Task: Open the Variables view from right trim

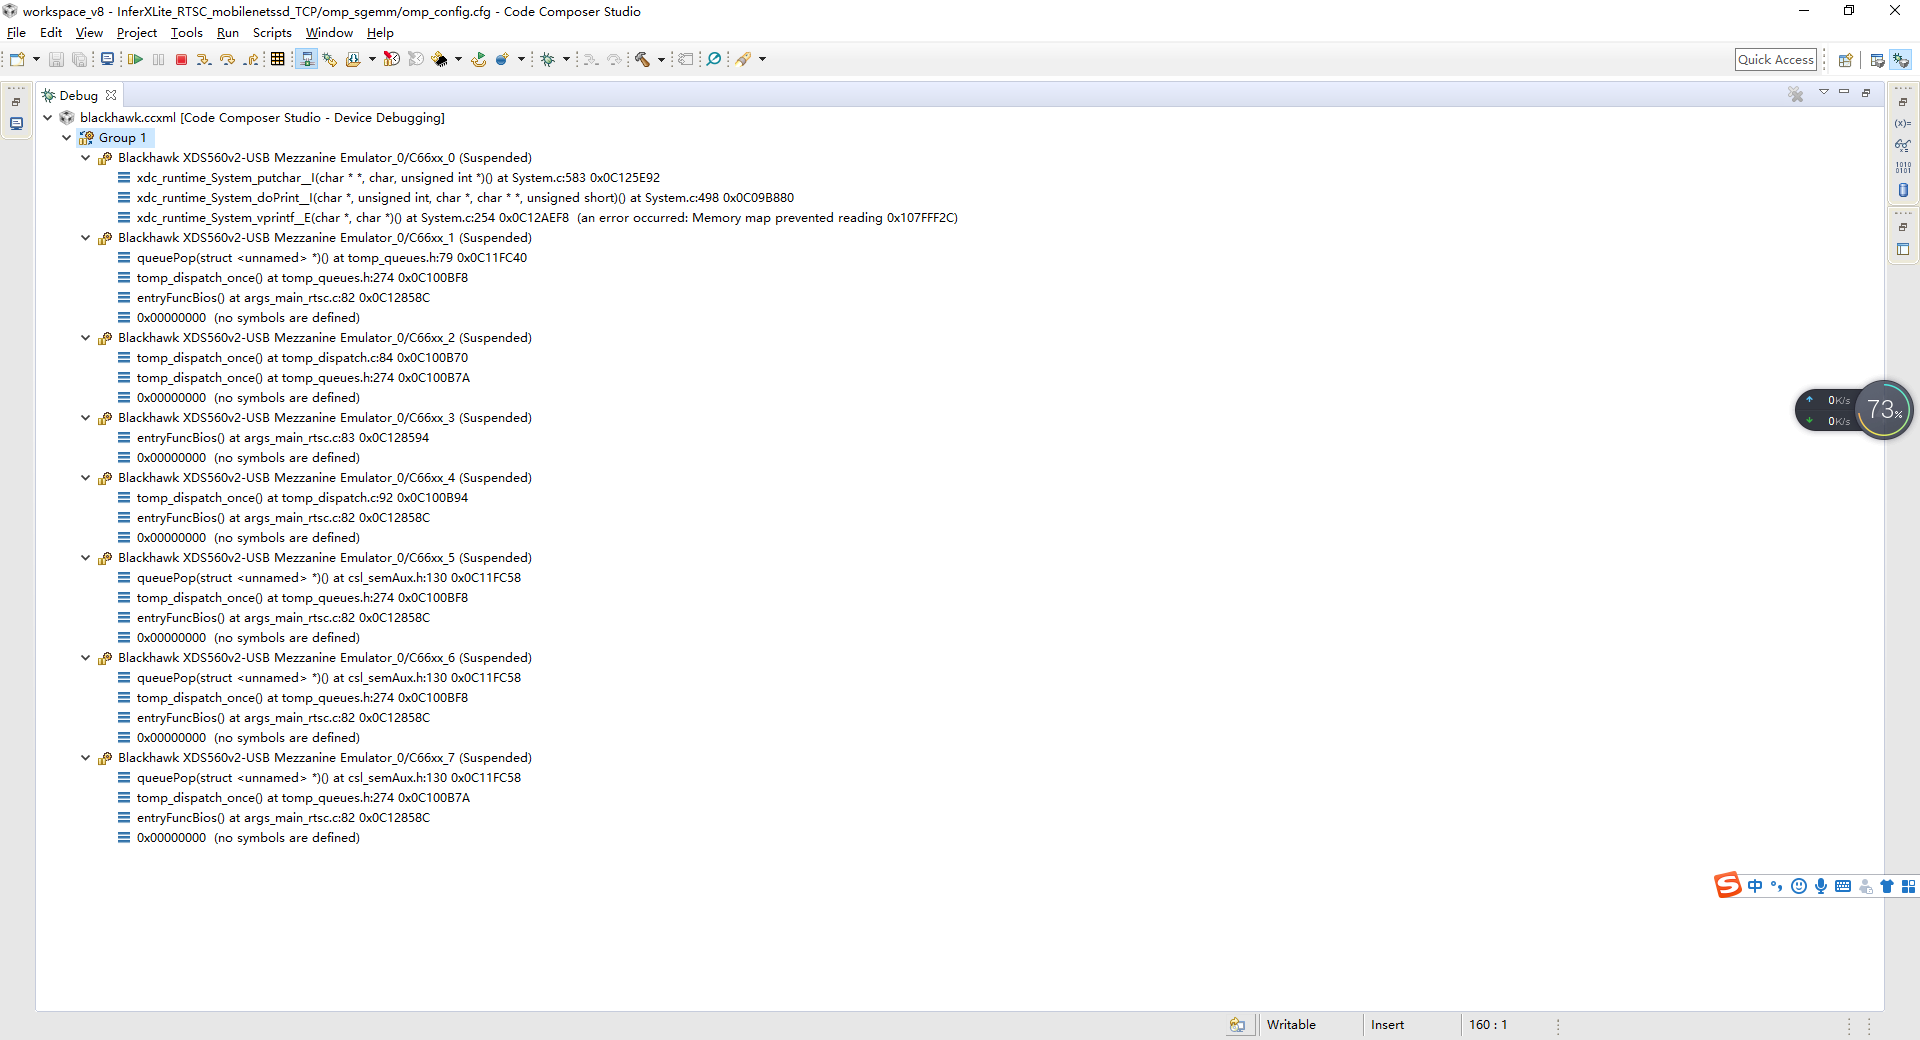Action: (x=1903, y=123)
